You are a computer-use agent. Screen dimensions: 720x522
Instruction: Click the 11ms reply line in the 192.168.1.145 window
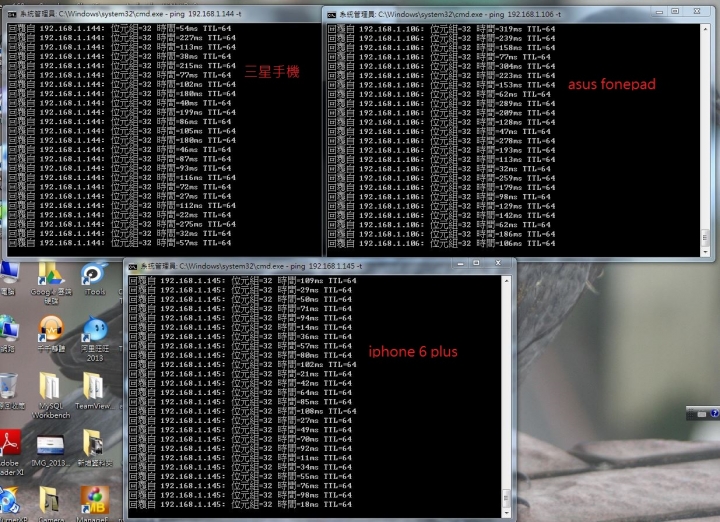240,458
